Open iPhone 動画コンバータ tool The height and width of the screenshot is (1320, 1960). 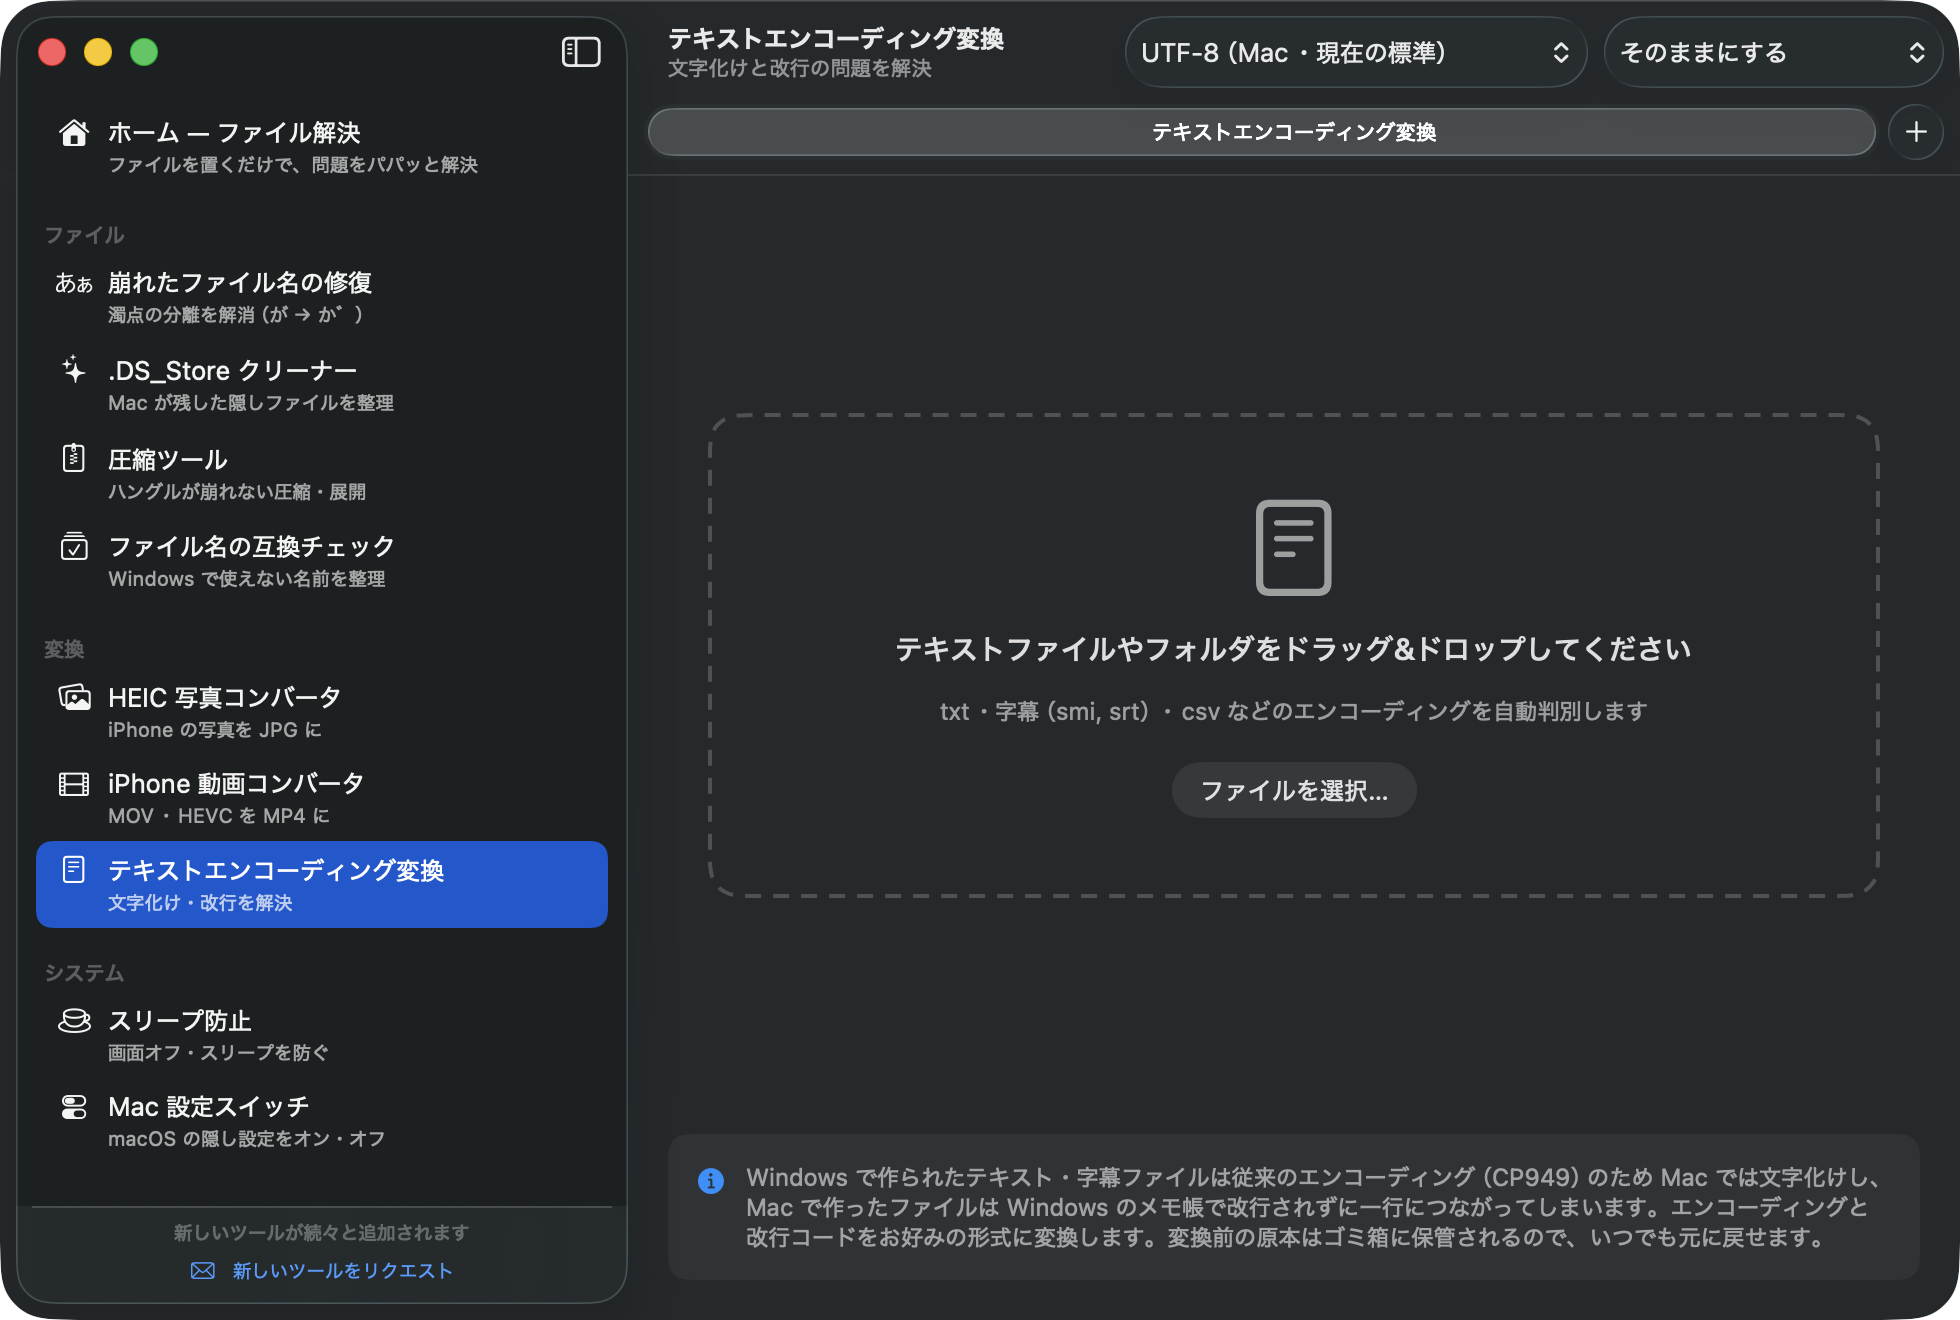[322, 798]
